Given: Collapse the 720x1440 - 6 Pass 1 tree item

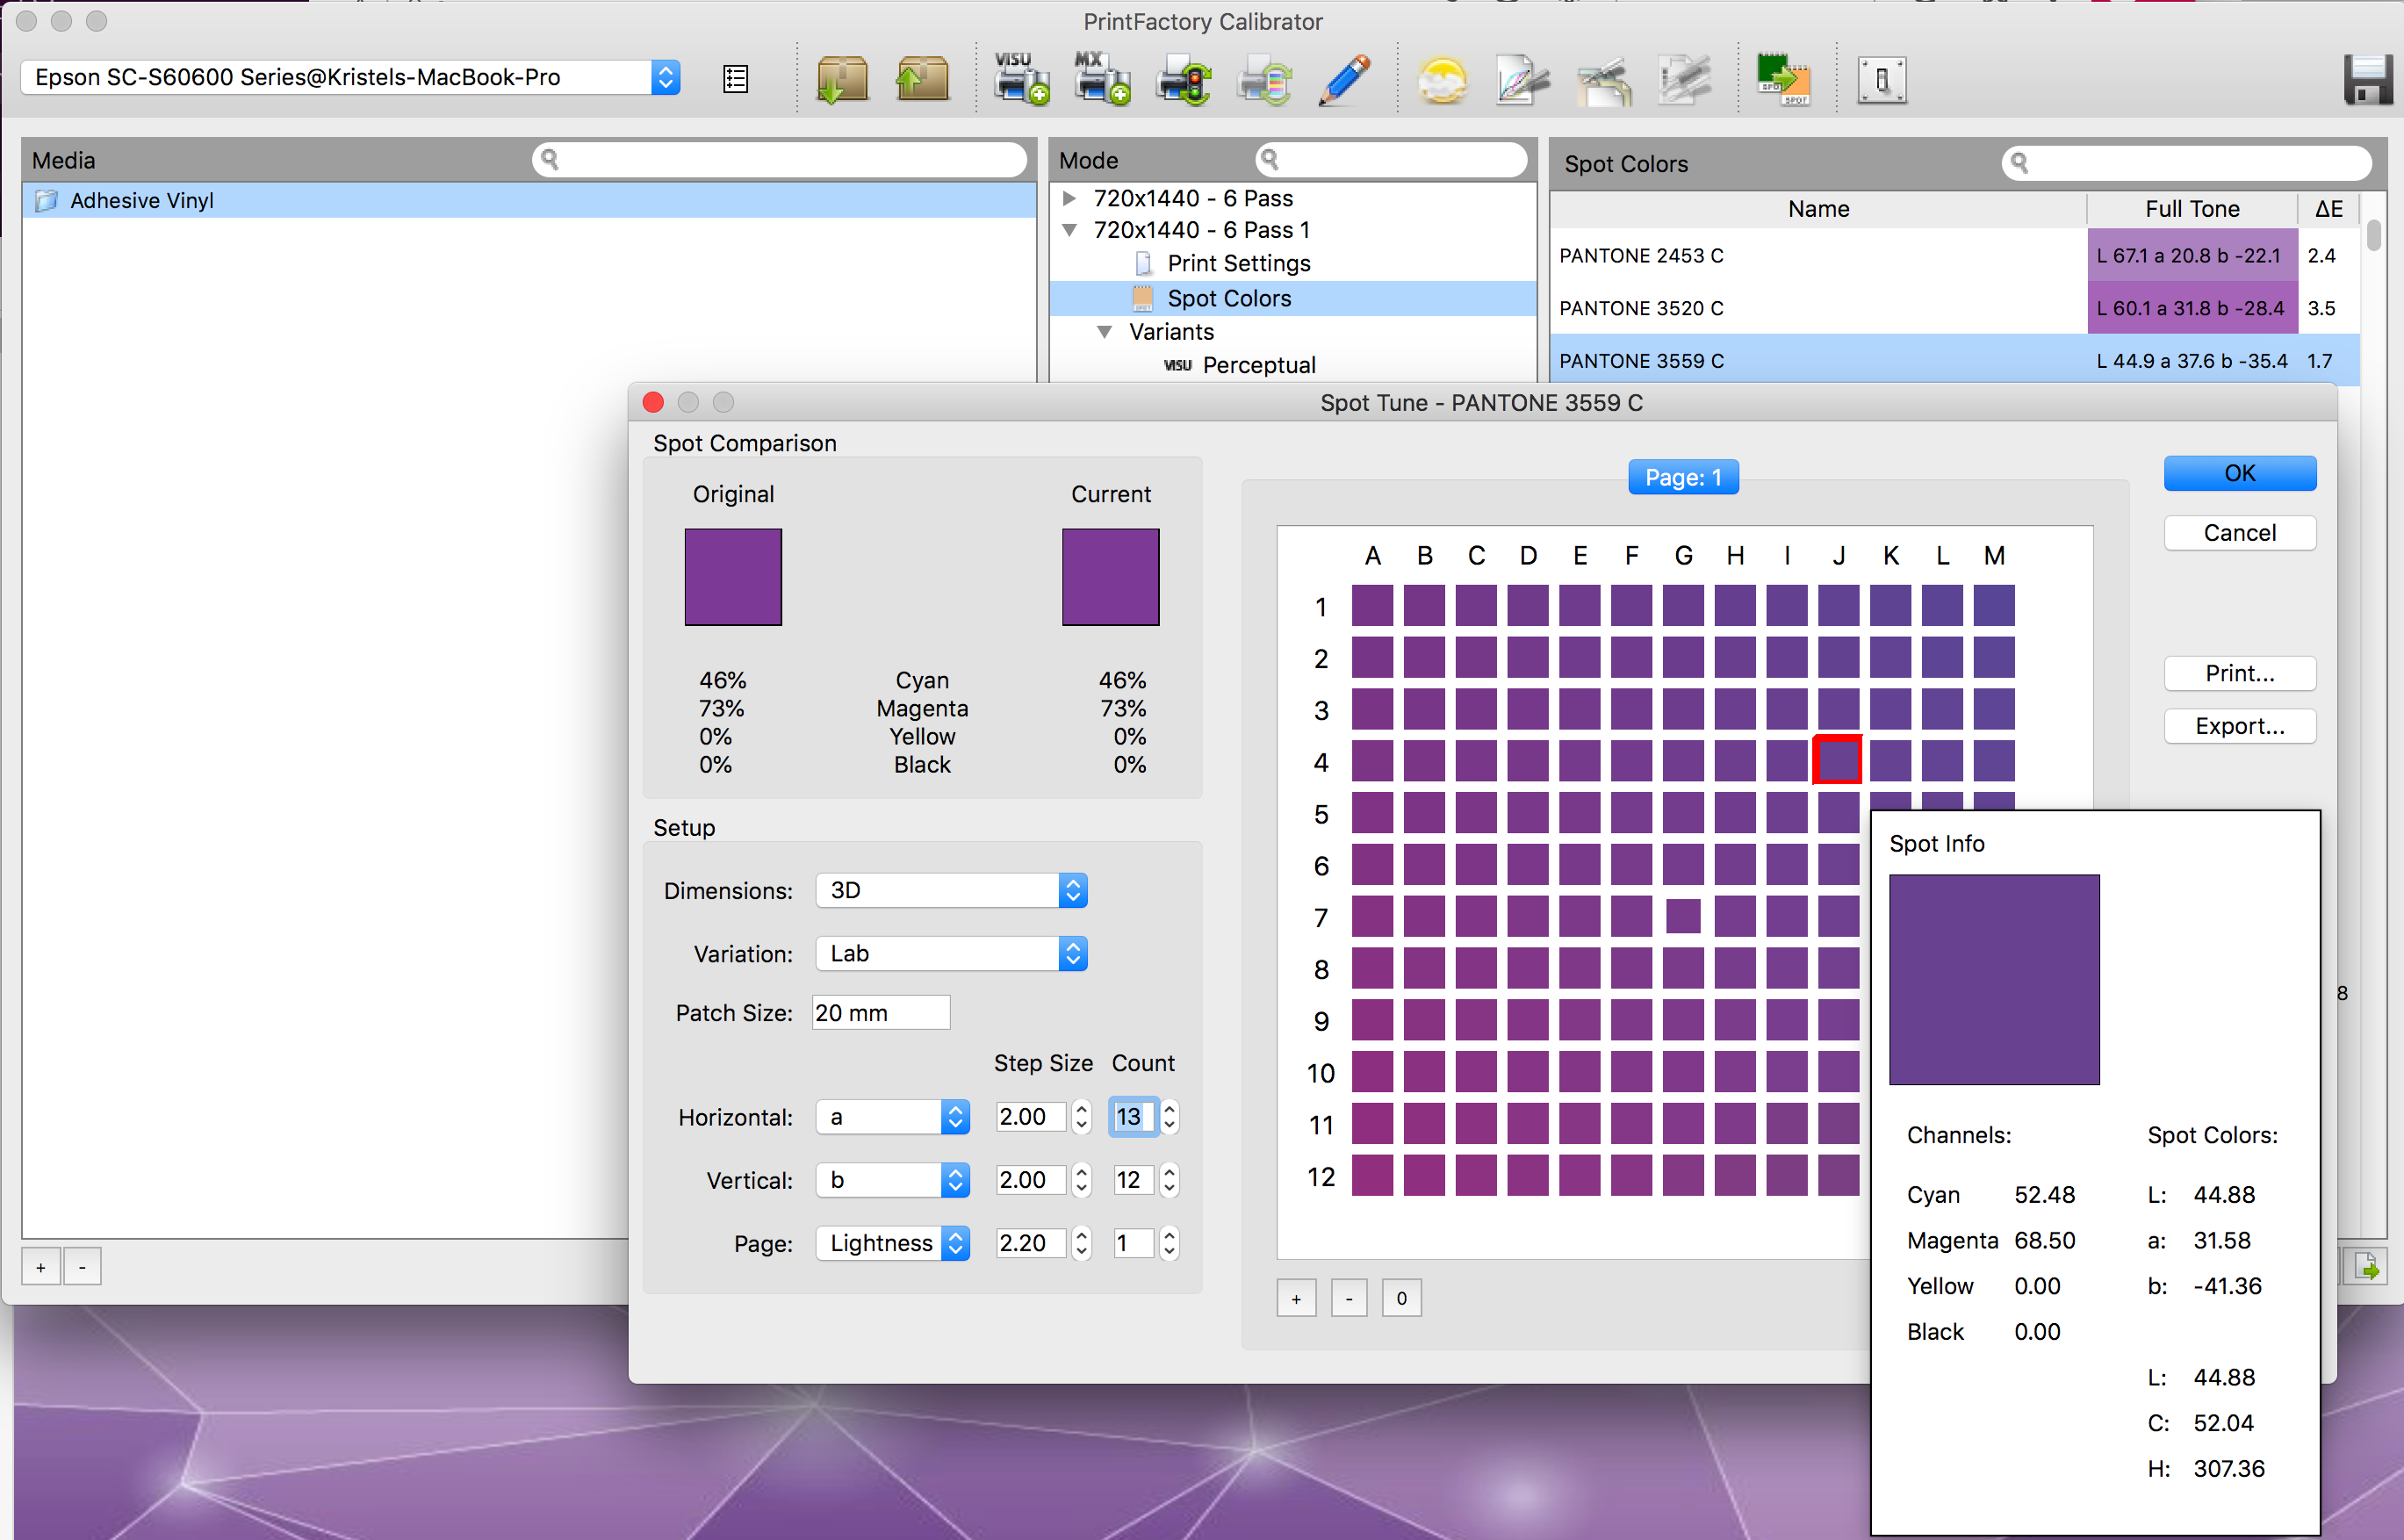Looking at the screenshot, I should (x=1070, y=230).
